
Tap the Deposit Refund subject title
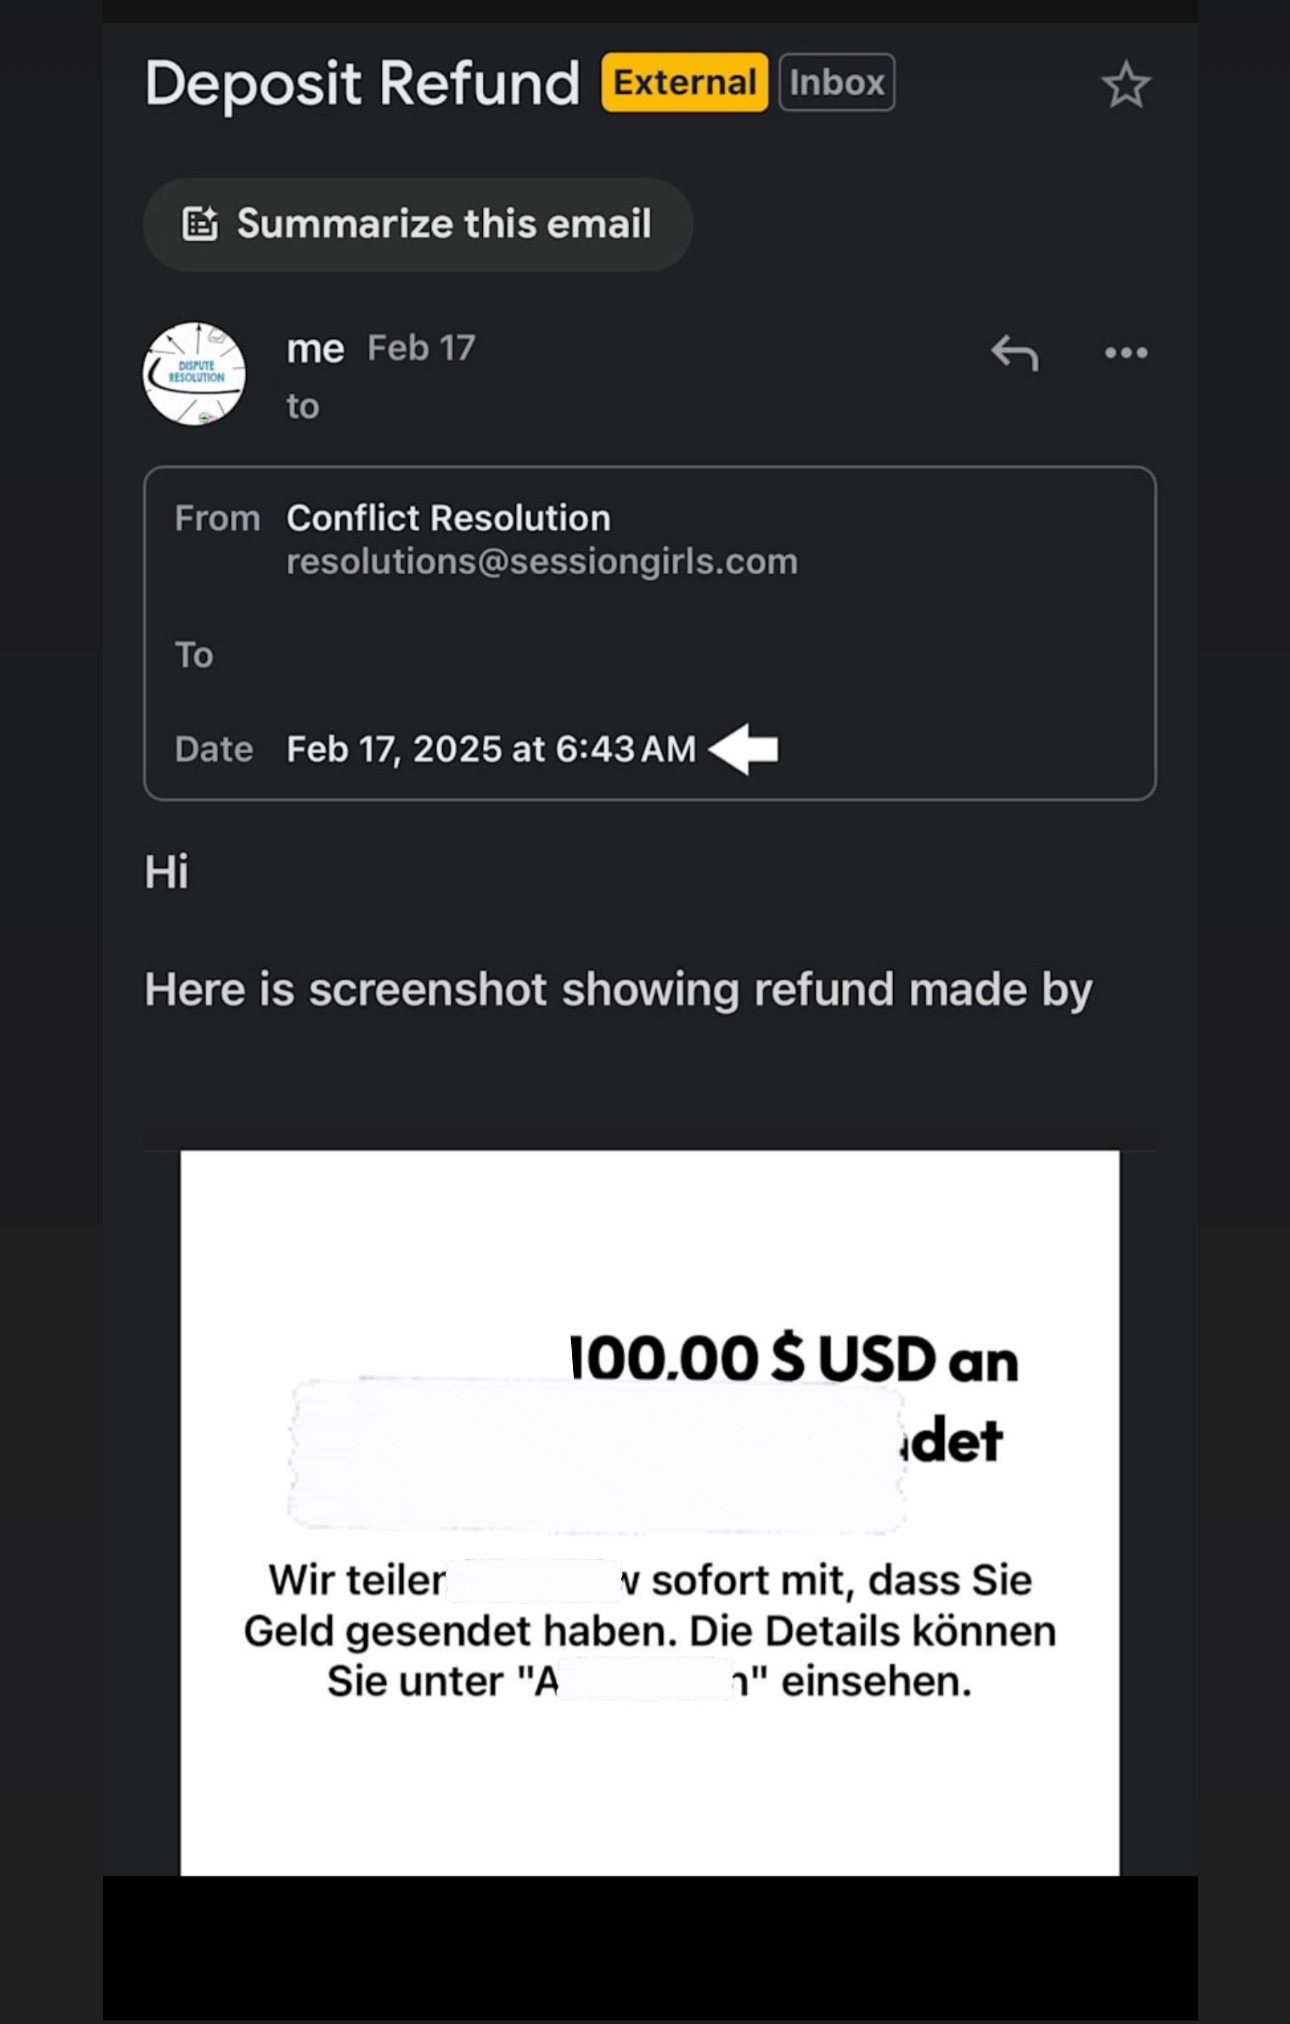[x=362, y=83]
